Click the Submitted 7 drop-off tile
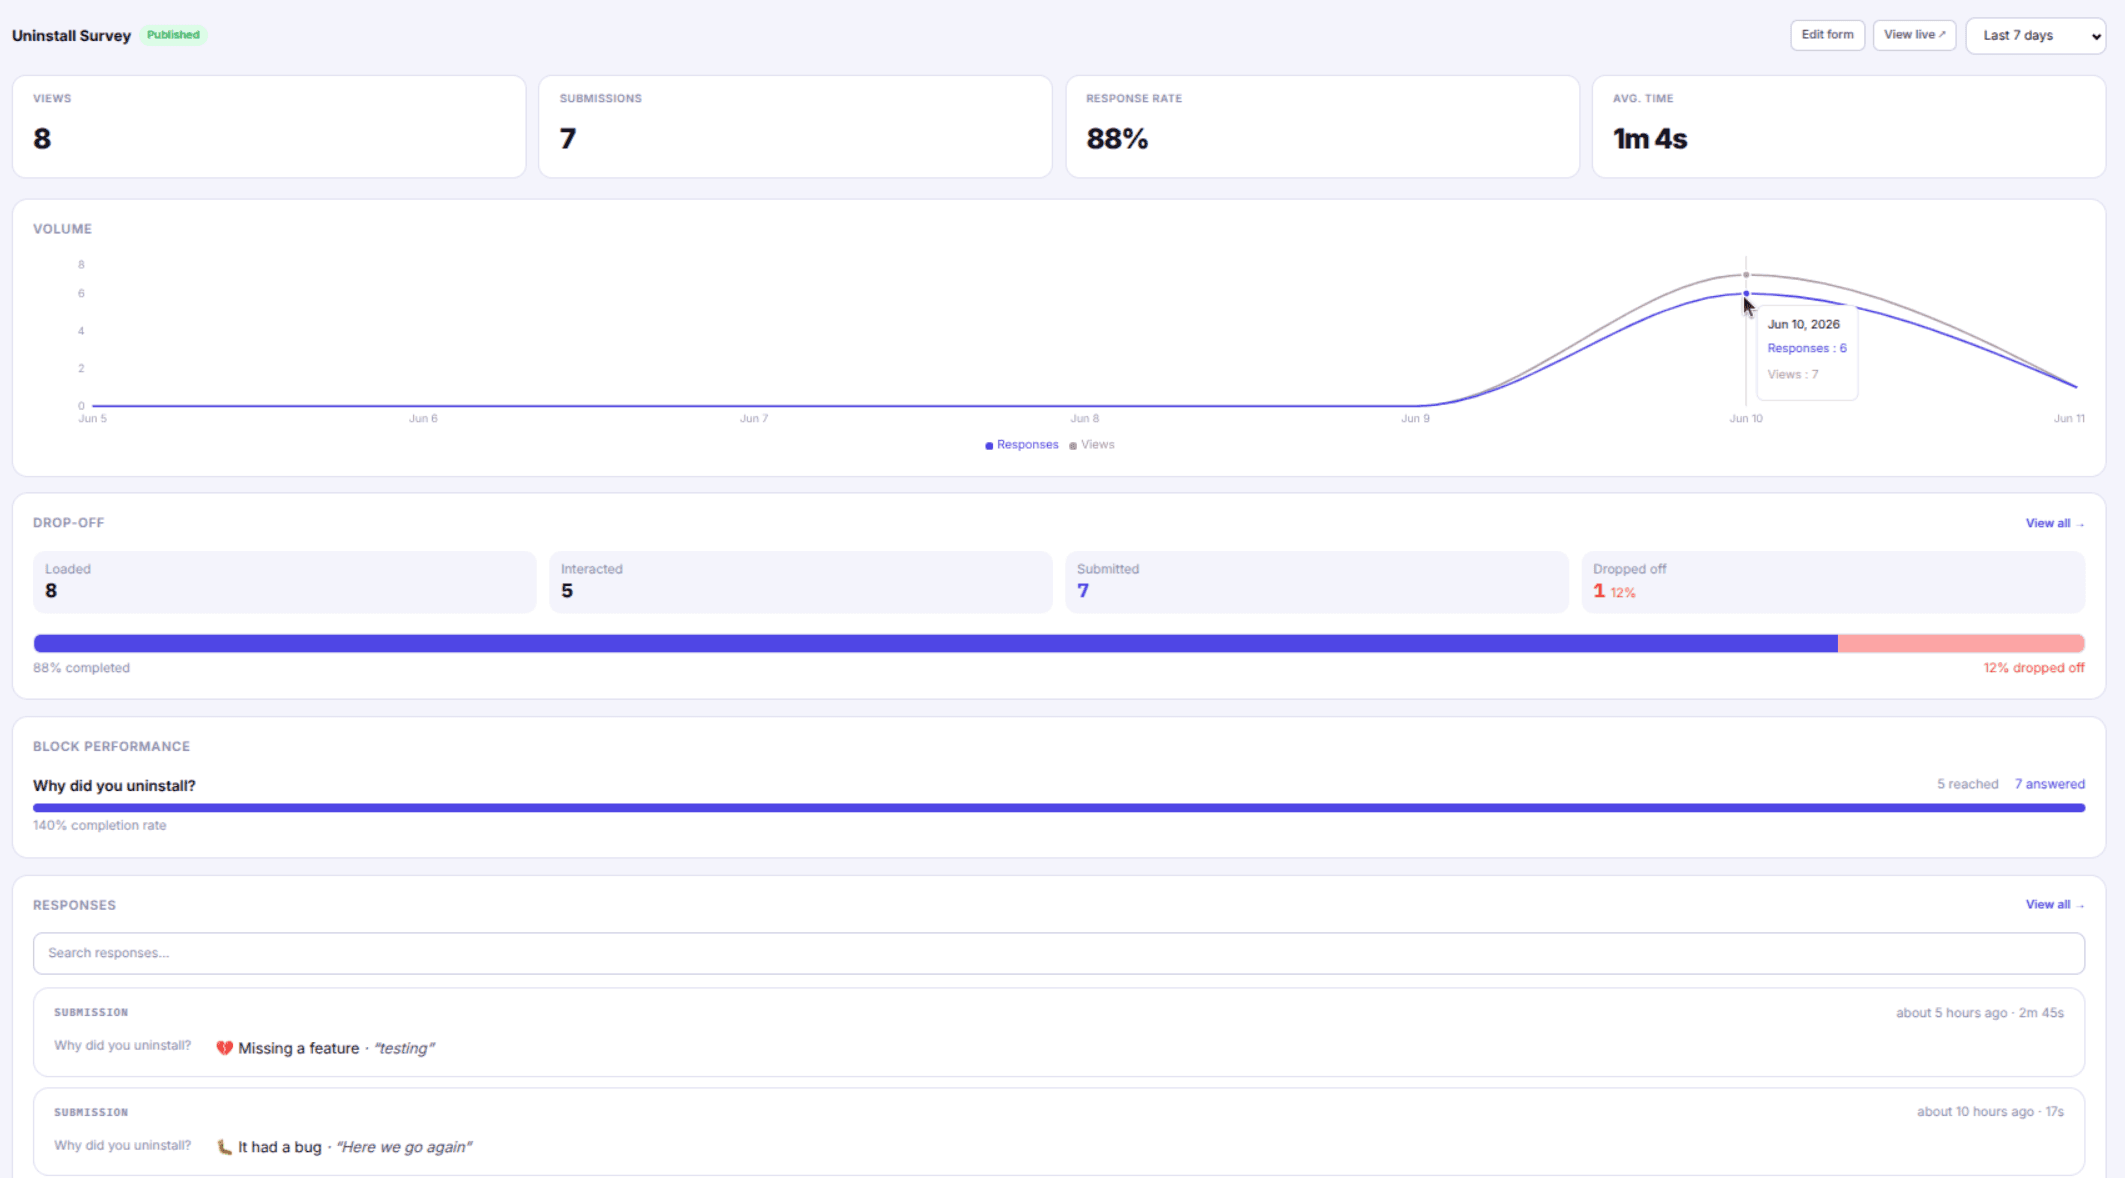2125x1178 pixels. click(1317, 582)
